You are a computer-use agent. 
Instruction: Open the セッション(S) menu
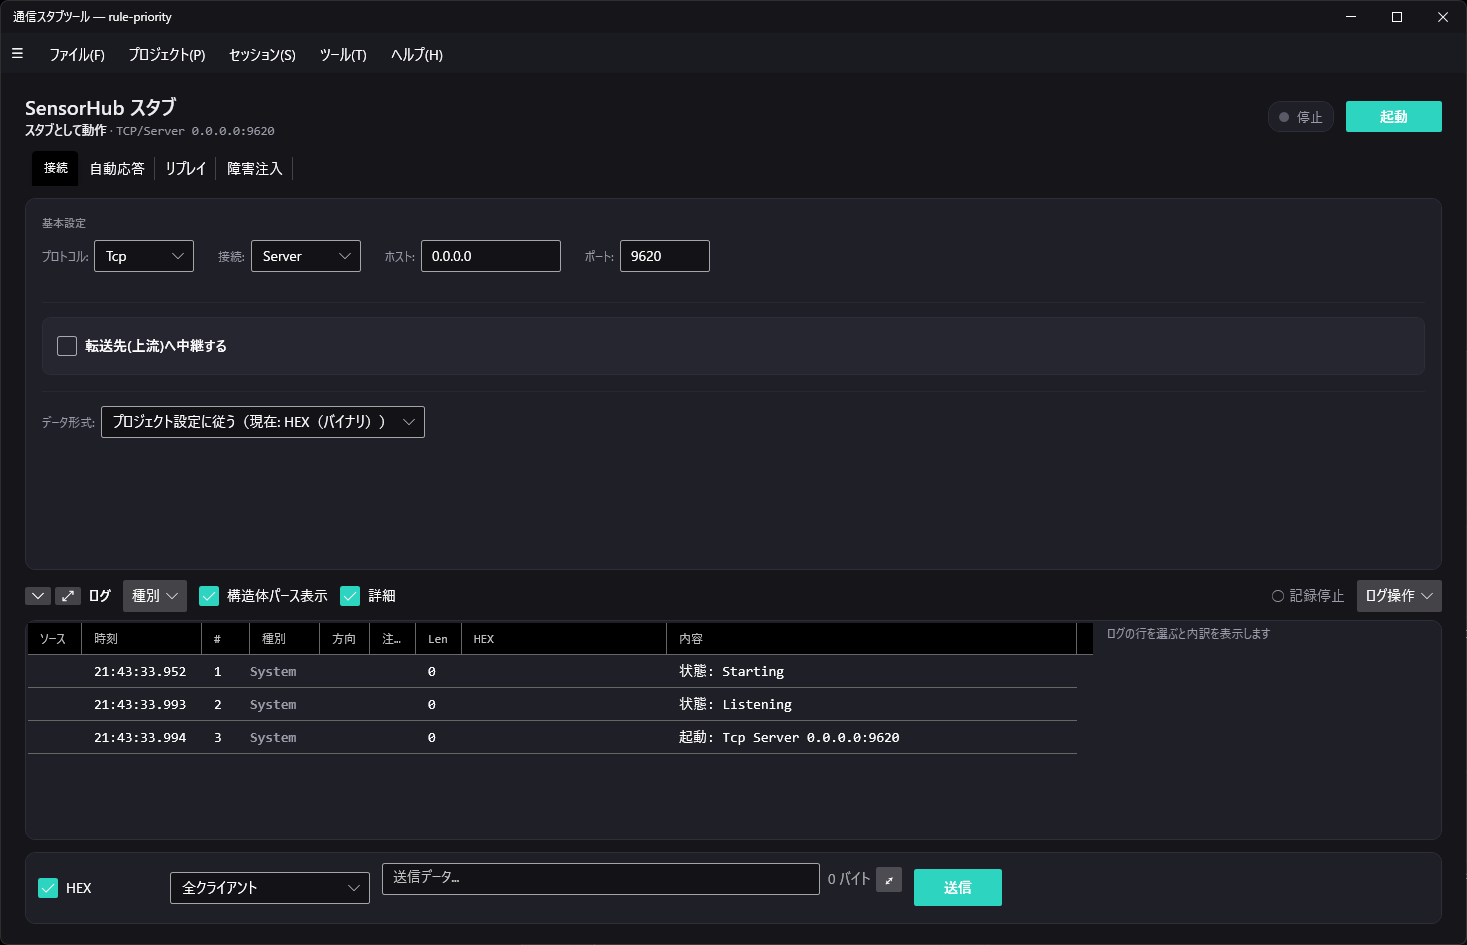click(262, 55)
